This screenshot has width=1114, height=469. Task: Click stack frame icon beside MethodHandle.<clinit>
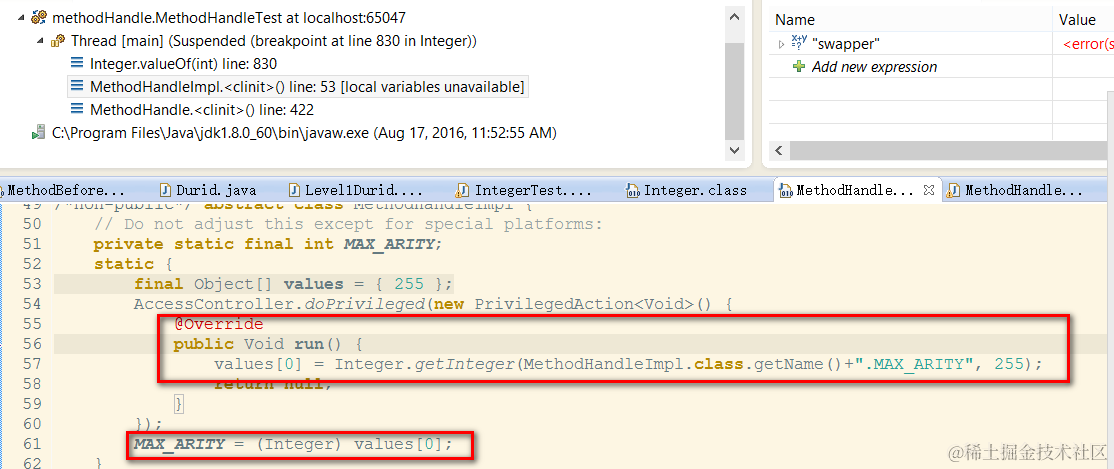[77, 109]
